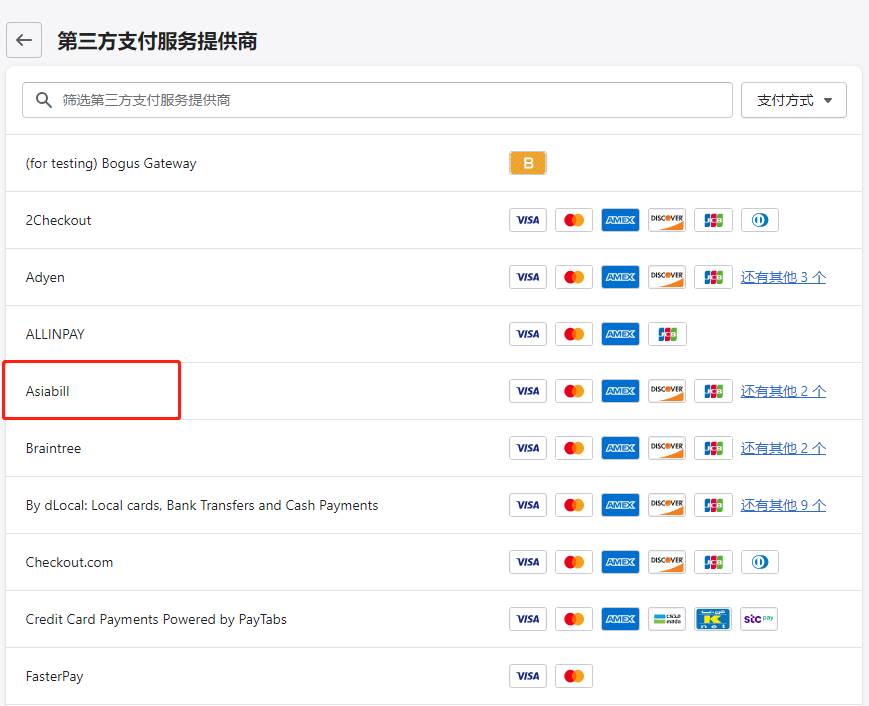Click the Visa icon in the 2Checkout row
Screen dimensions: 869x706
click(528, 220)
